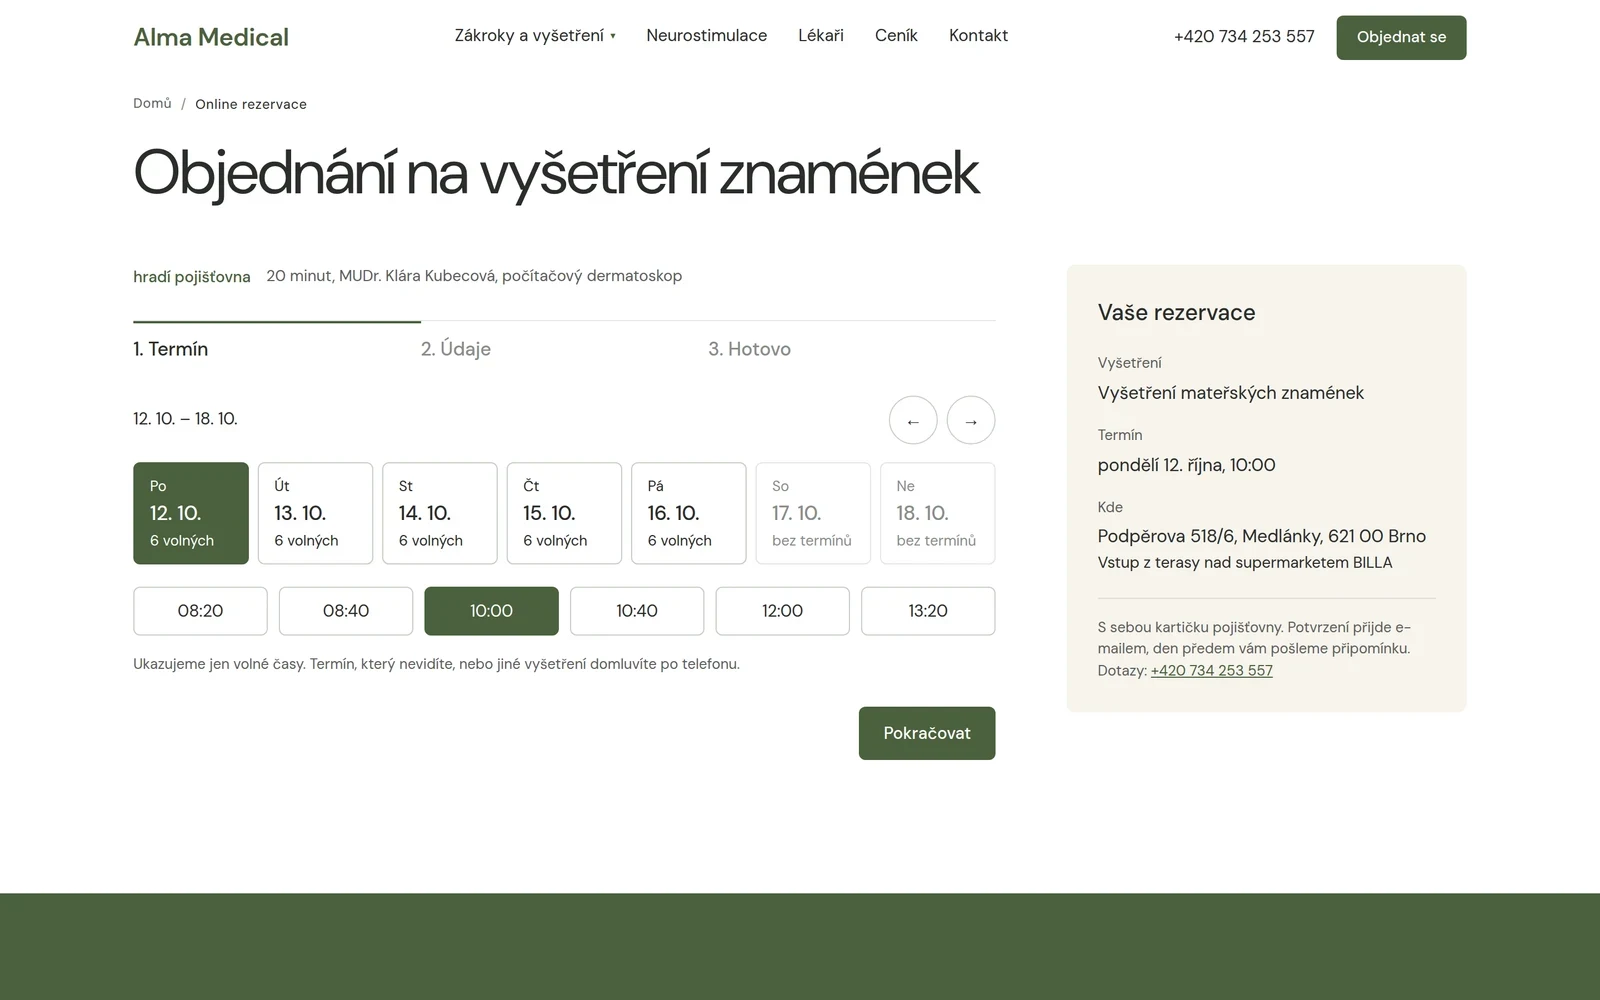Viewport: 1600px width, 1000px height.
Task: Click the date range 12. 10. – 18. 10.
Action: click(x=185, y=419)
